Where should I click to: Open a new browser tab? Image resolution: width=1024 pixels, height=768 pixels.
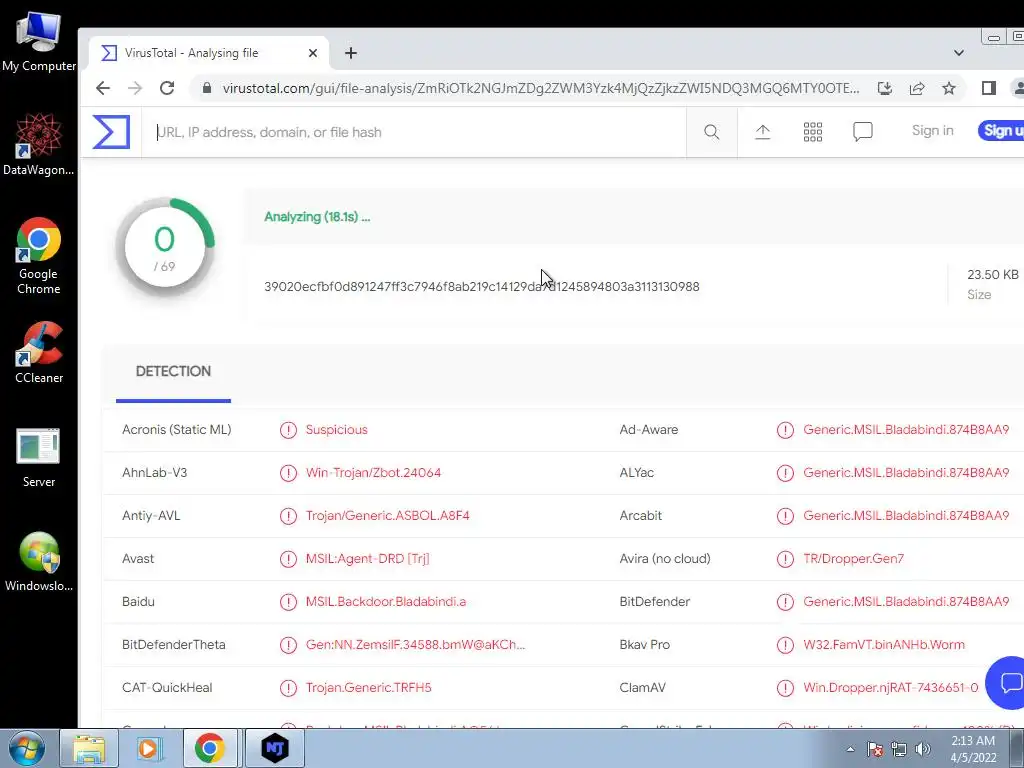351,53
